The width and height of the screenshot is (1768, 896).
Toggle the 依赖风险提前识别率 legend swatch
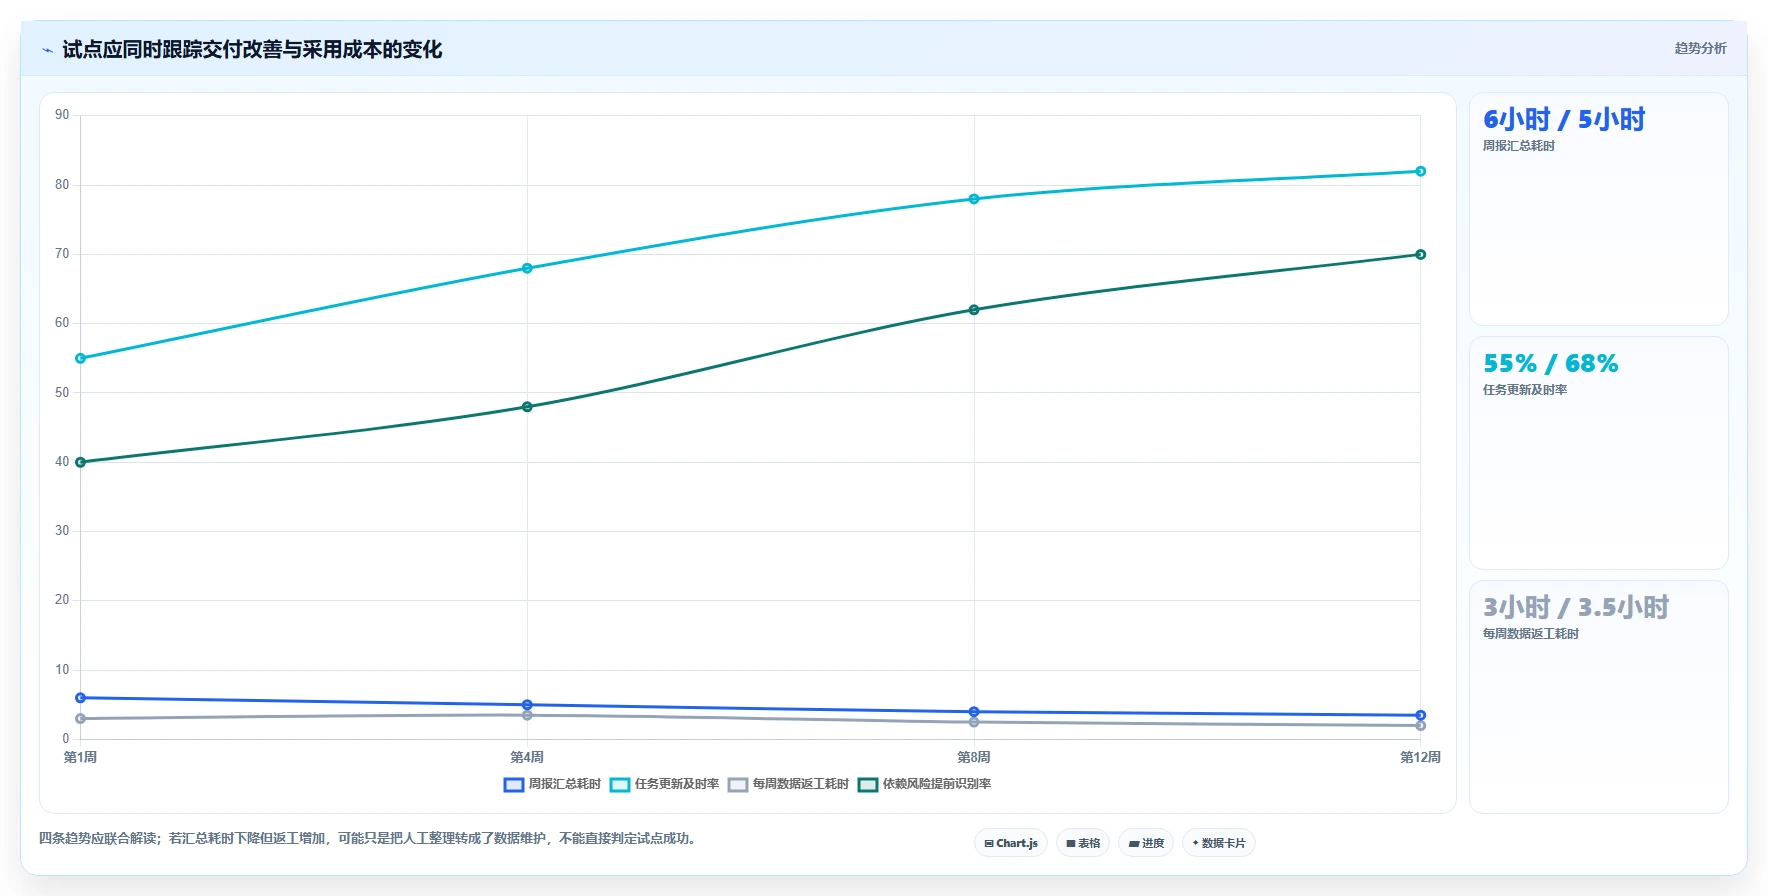tap(868, 785)
